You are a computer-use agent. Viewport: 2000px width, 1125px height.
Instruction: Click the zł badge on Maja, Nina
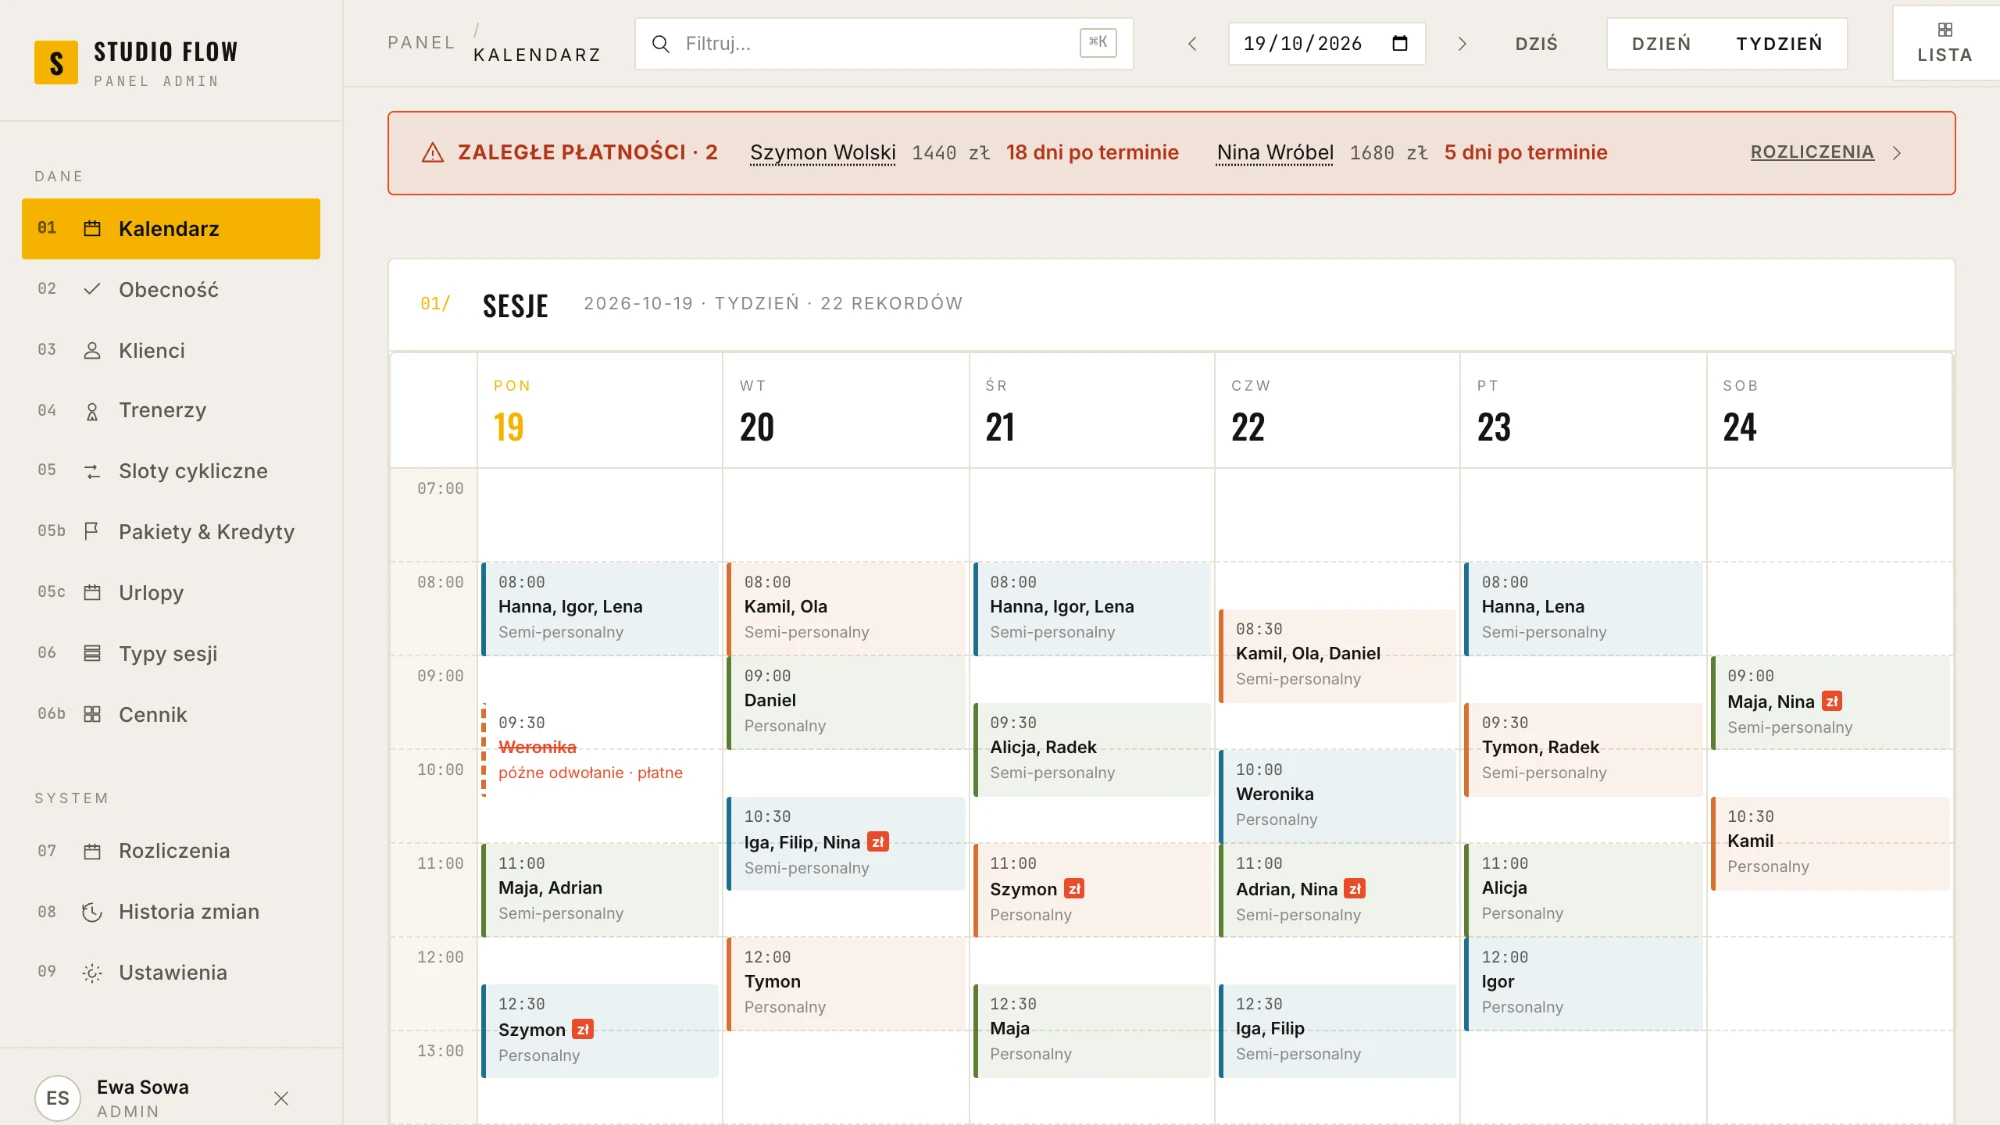point(1832,702)
